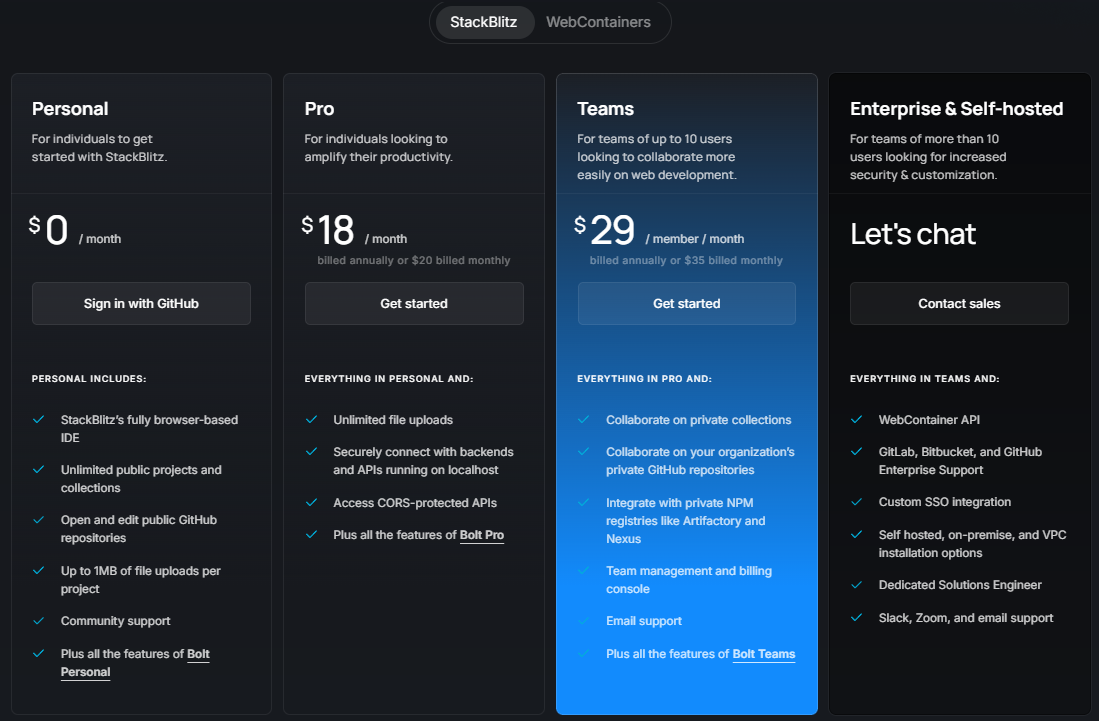Click checkmark beside Up to 1MB of file uploads

click(x=39, y=570)
